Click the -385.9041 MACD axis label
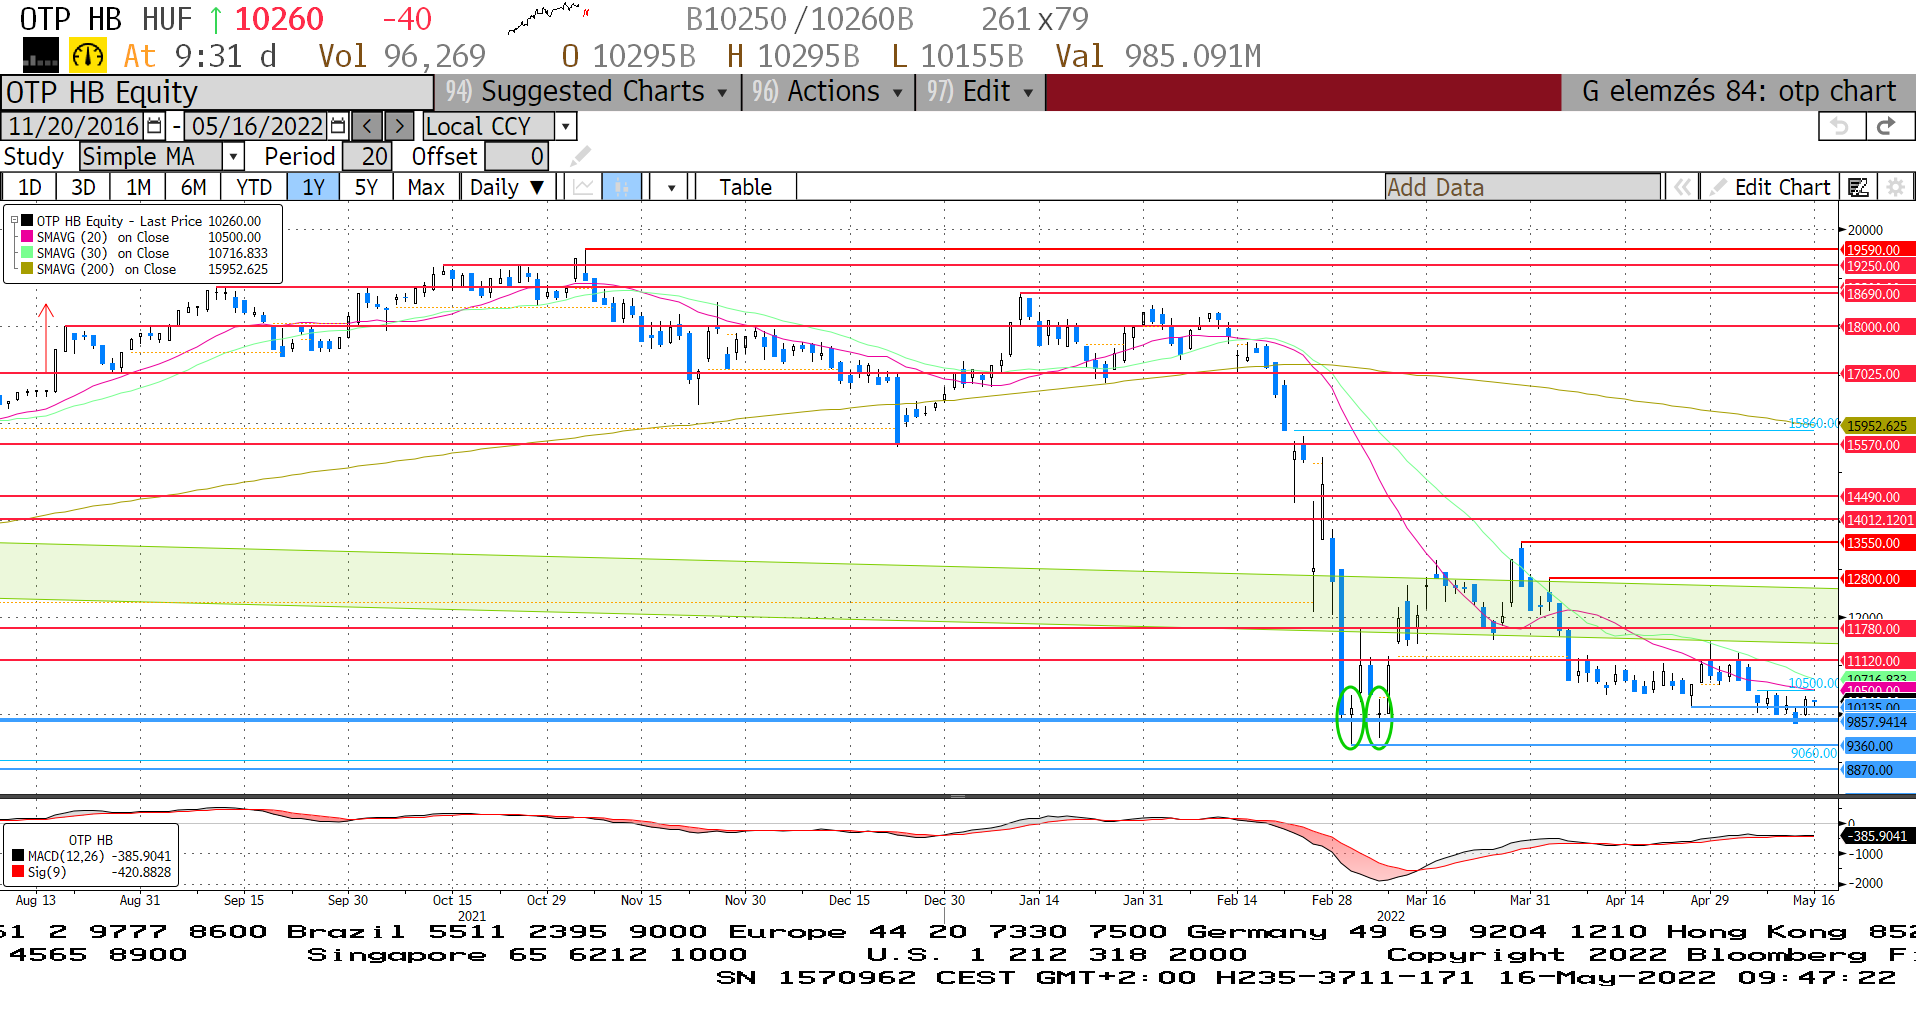 1878,836
